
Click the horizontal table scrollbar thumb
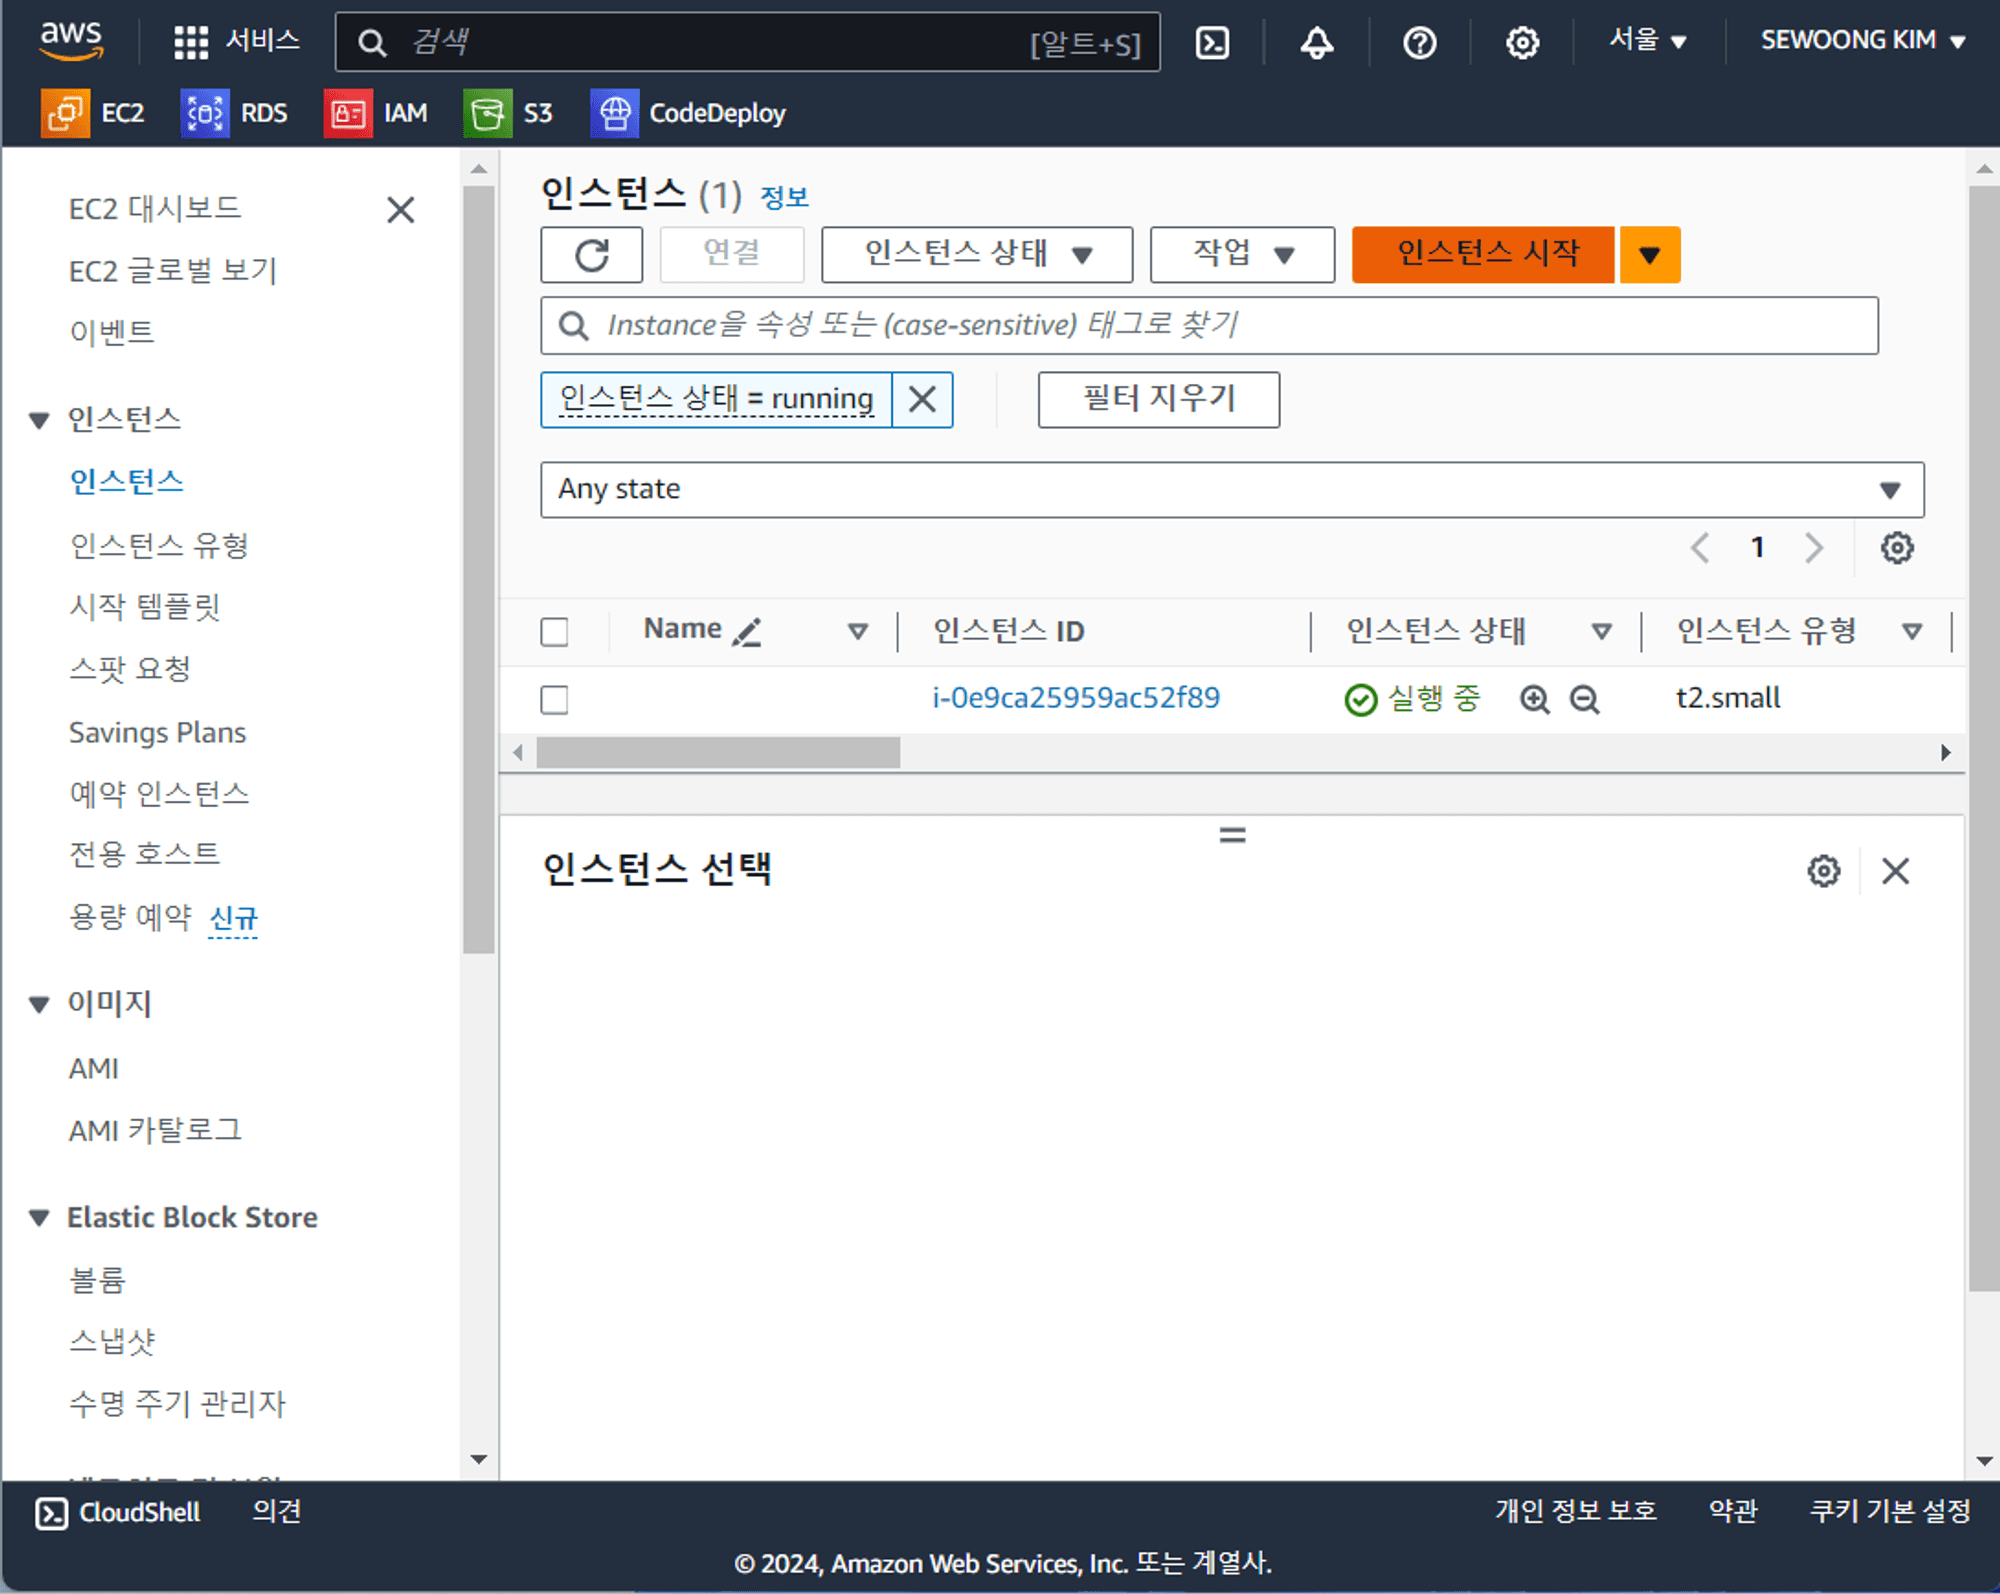718,752
